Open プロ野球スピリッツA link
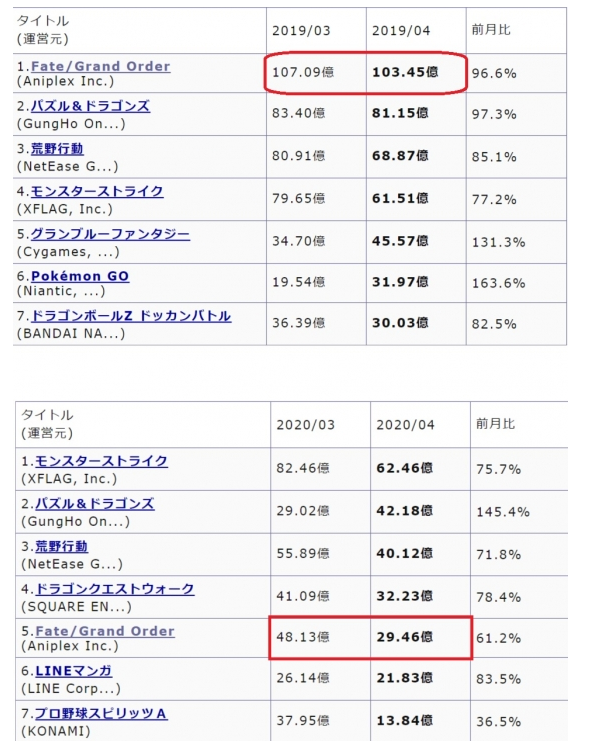 [101, 714]
